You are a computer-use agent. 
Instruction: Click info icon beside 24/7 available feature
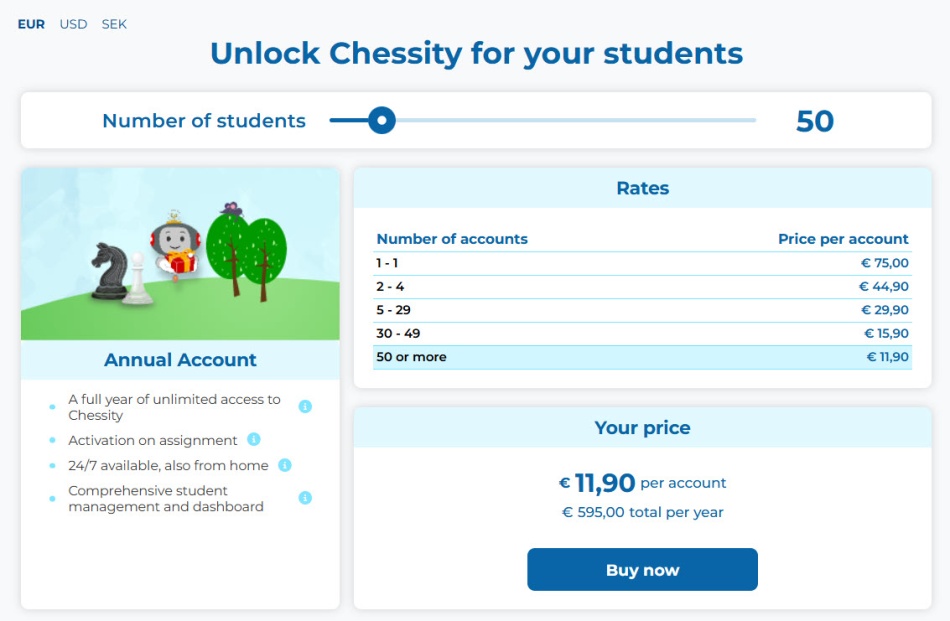click(x=285, y=465)
